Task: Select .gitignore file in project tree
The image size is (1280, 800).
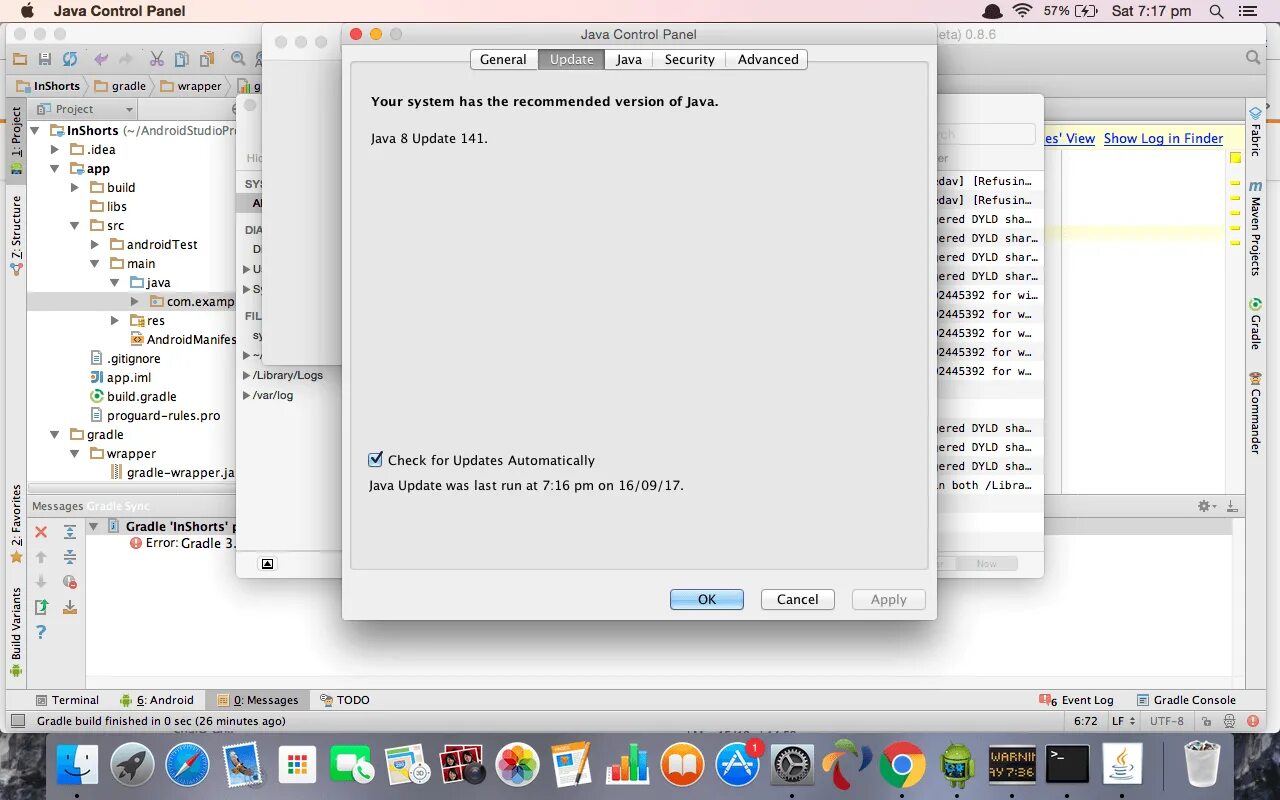Action: point(125,359)
